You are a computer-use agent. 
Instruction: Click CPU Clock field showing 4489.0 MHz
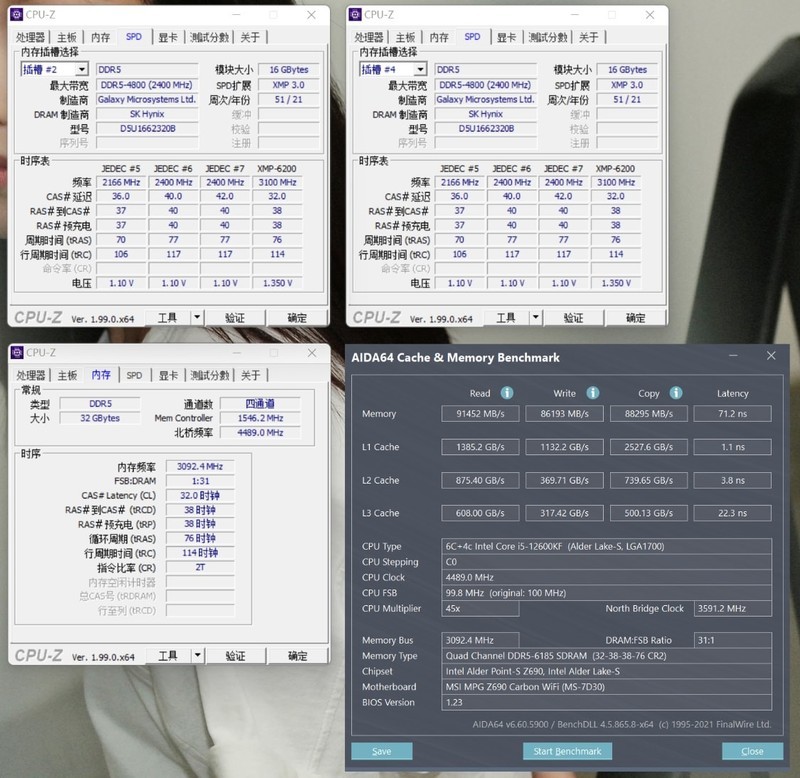pos(606,578)
